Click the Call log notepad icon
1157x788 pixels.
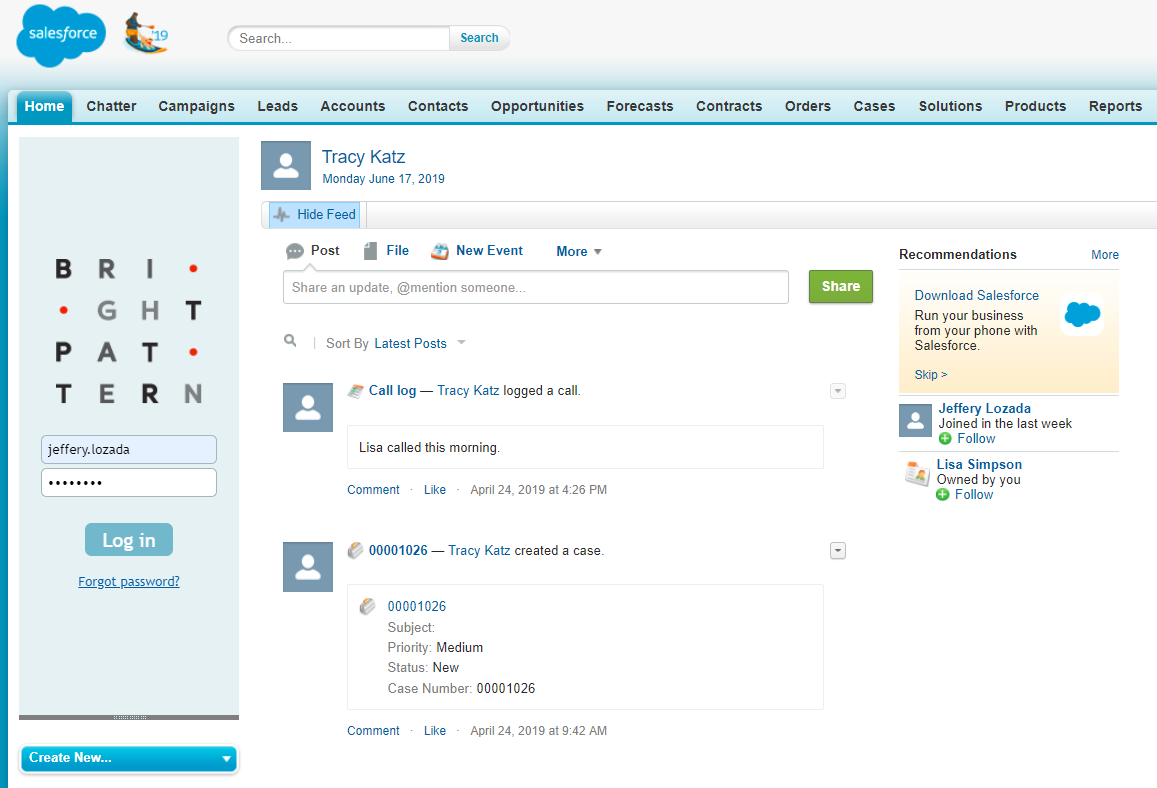click(356, 390)
